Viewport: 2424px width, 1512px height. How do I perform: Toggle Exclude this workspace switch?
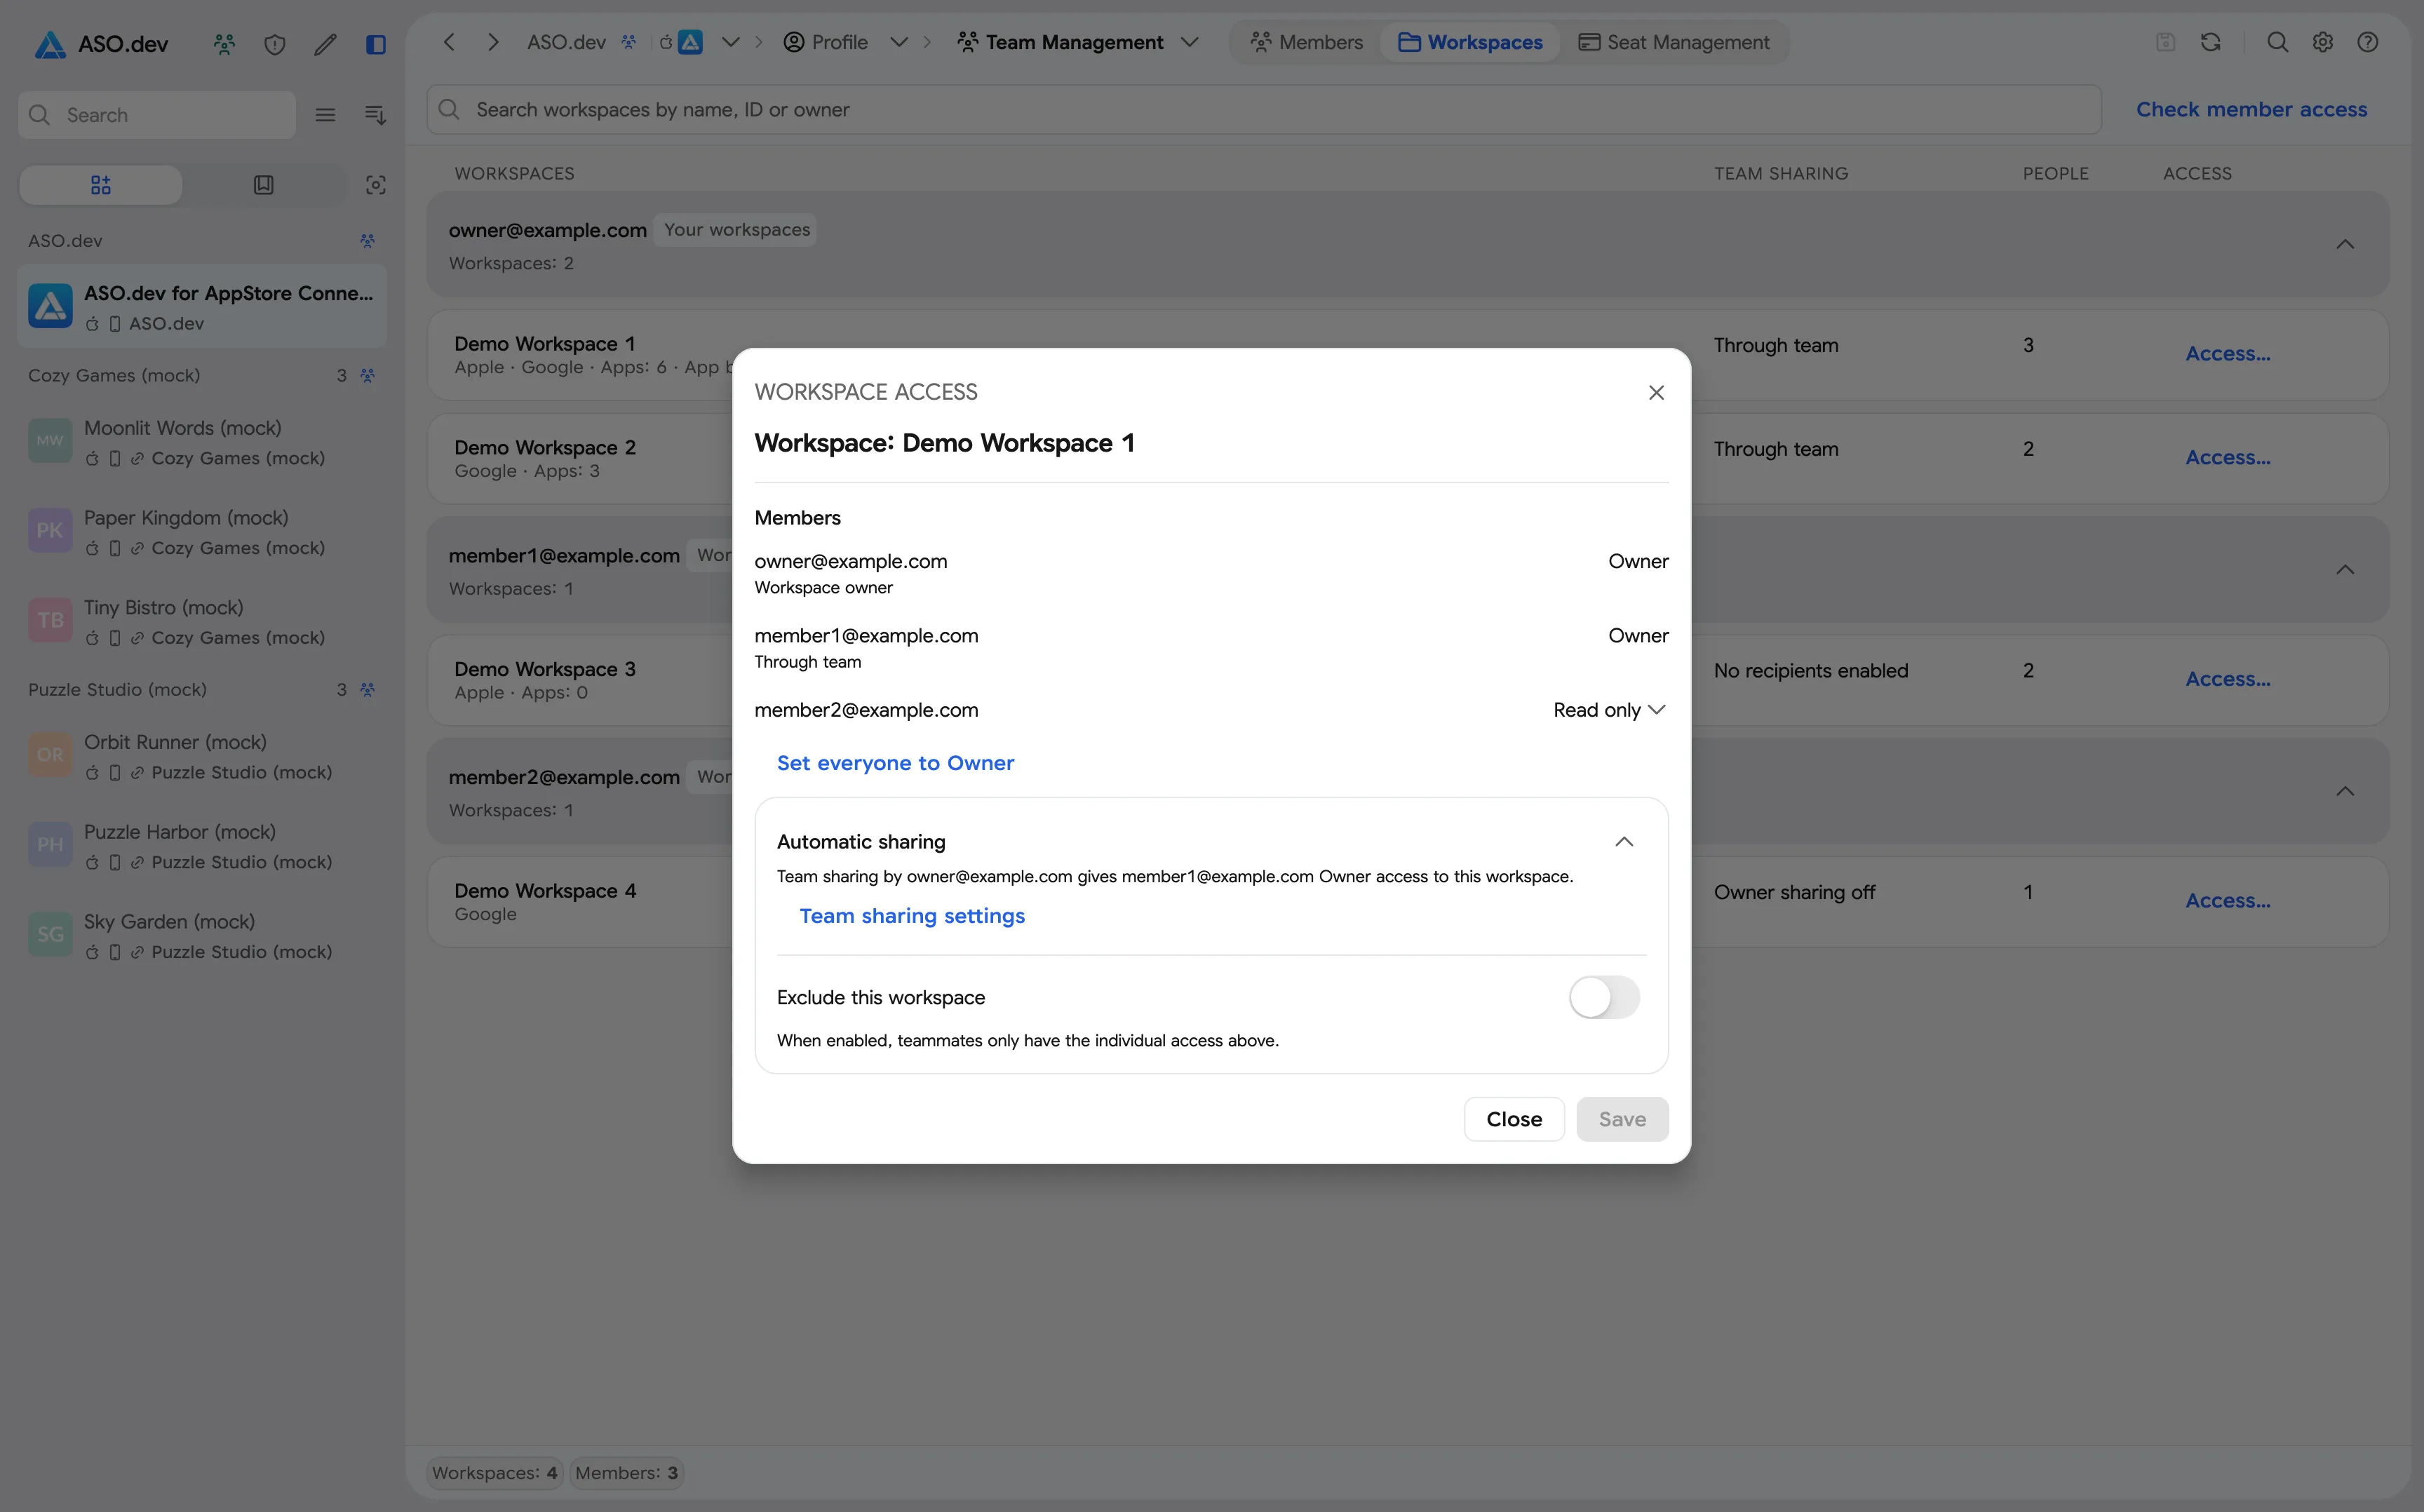(1604, 997)
